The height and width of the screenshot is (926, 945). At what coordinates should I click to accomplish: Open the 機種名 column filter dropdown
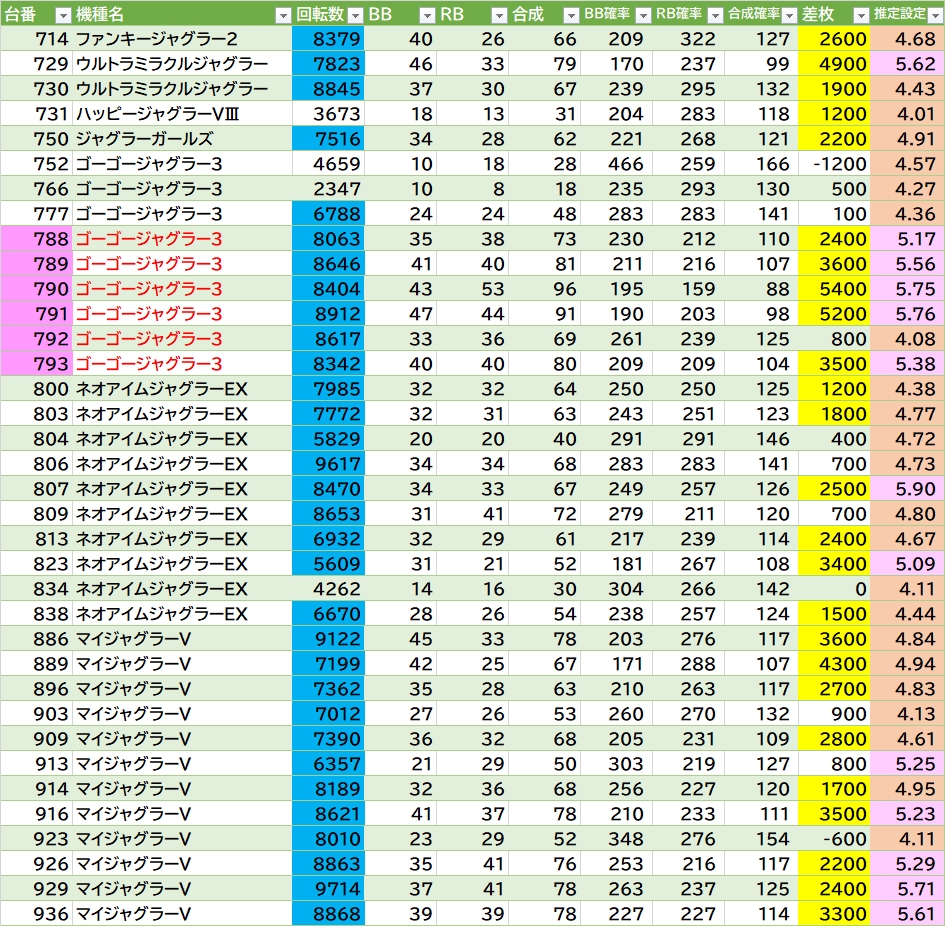tap(282, 15)
